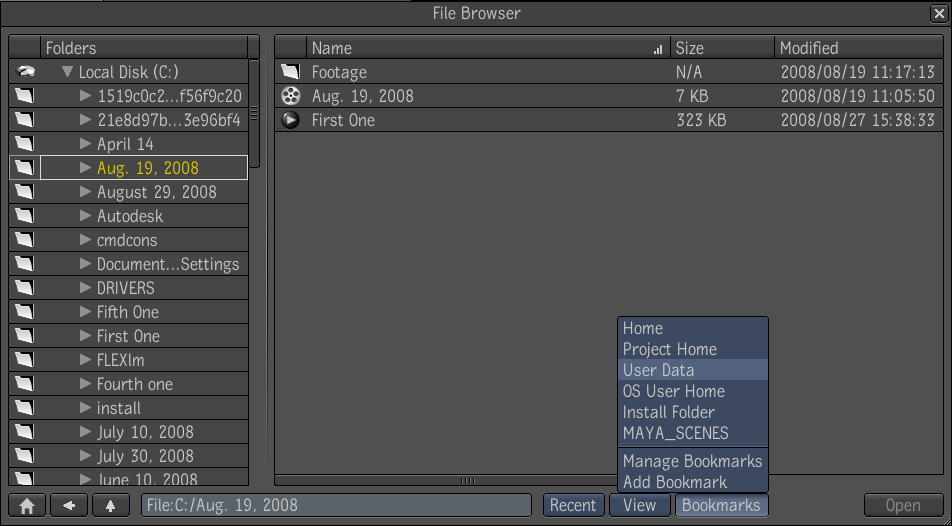Image resolution: width=952 pixels, height=526 pixels.
Task: Select the Fifth One folder name in tree
Action: point(128,312)
